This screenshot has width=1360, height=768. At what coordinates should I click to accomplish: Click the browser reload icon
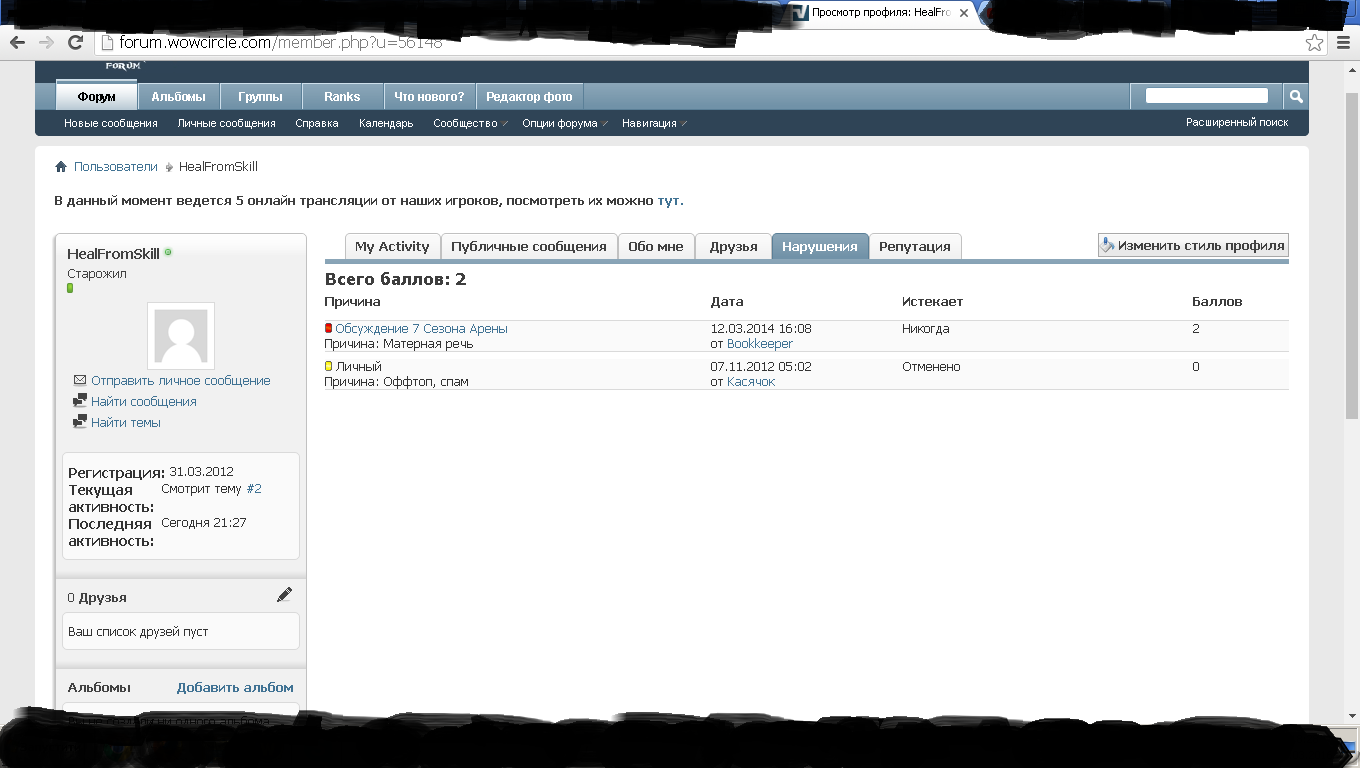point(75,42)
